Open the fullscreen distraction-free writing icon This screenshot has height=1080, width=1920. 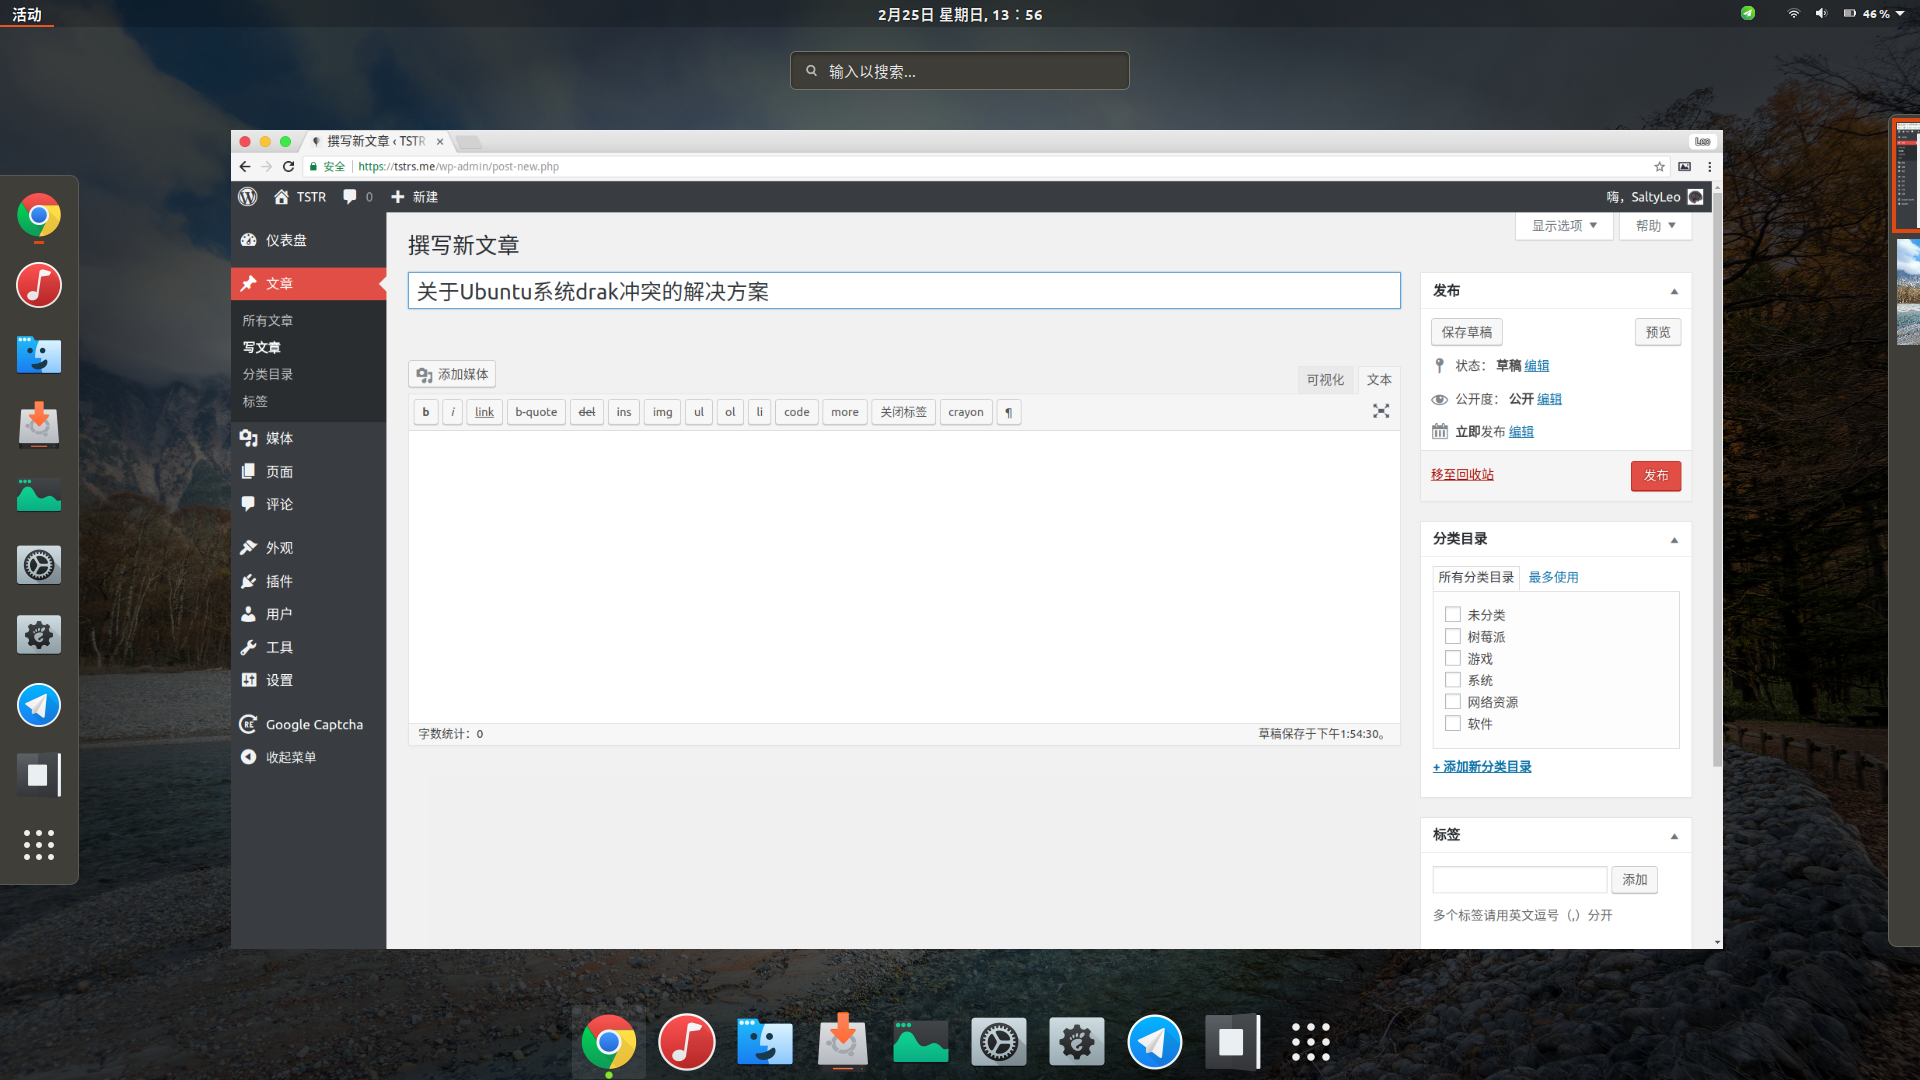(x=1381, y=411)
